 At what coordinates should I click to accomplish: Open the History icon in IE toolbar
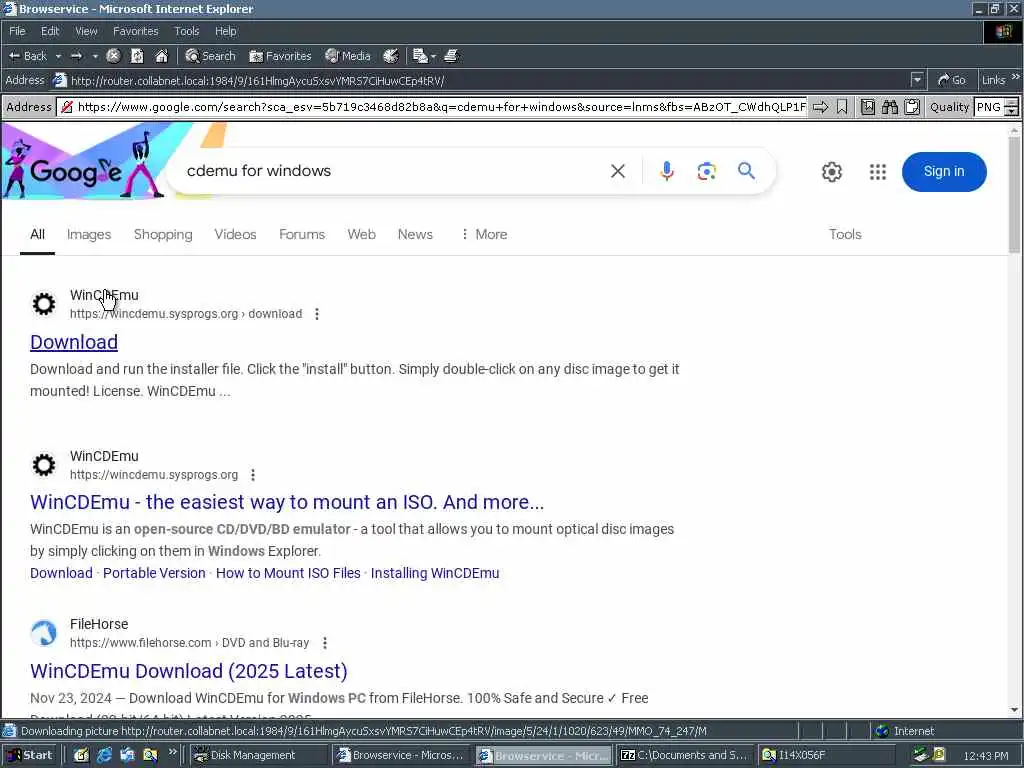pos(391,56)
